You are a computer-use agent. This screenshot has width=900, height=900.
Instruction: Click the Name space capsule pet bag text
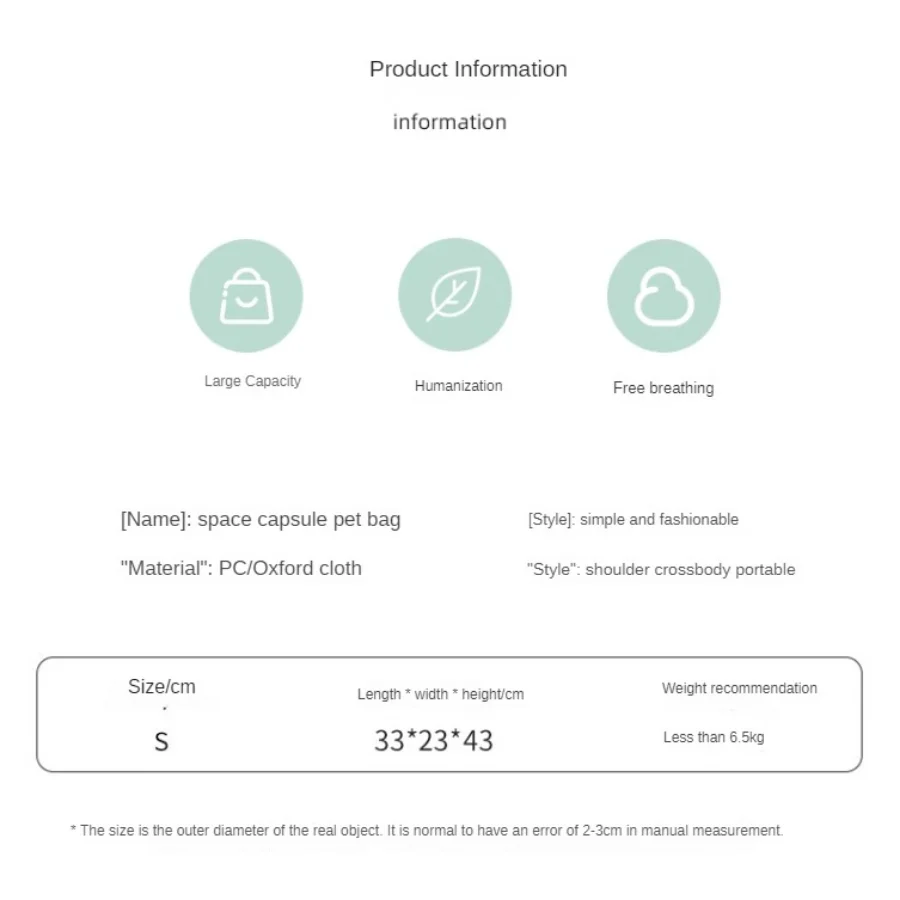click(261, 519)
